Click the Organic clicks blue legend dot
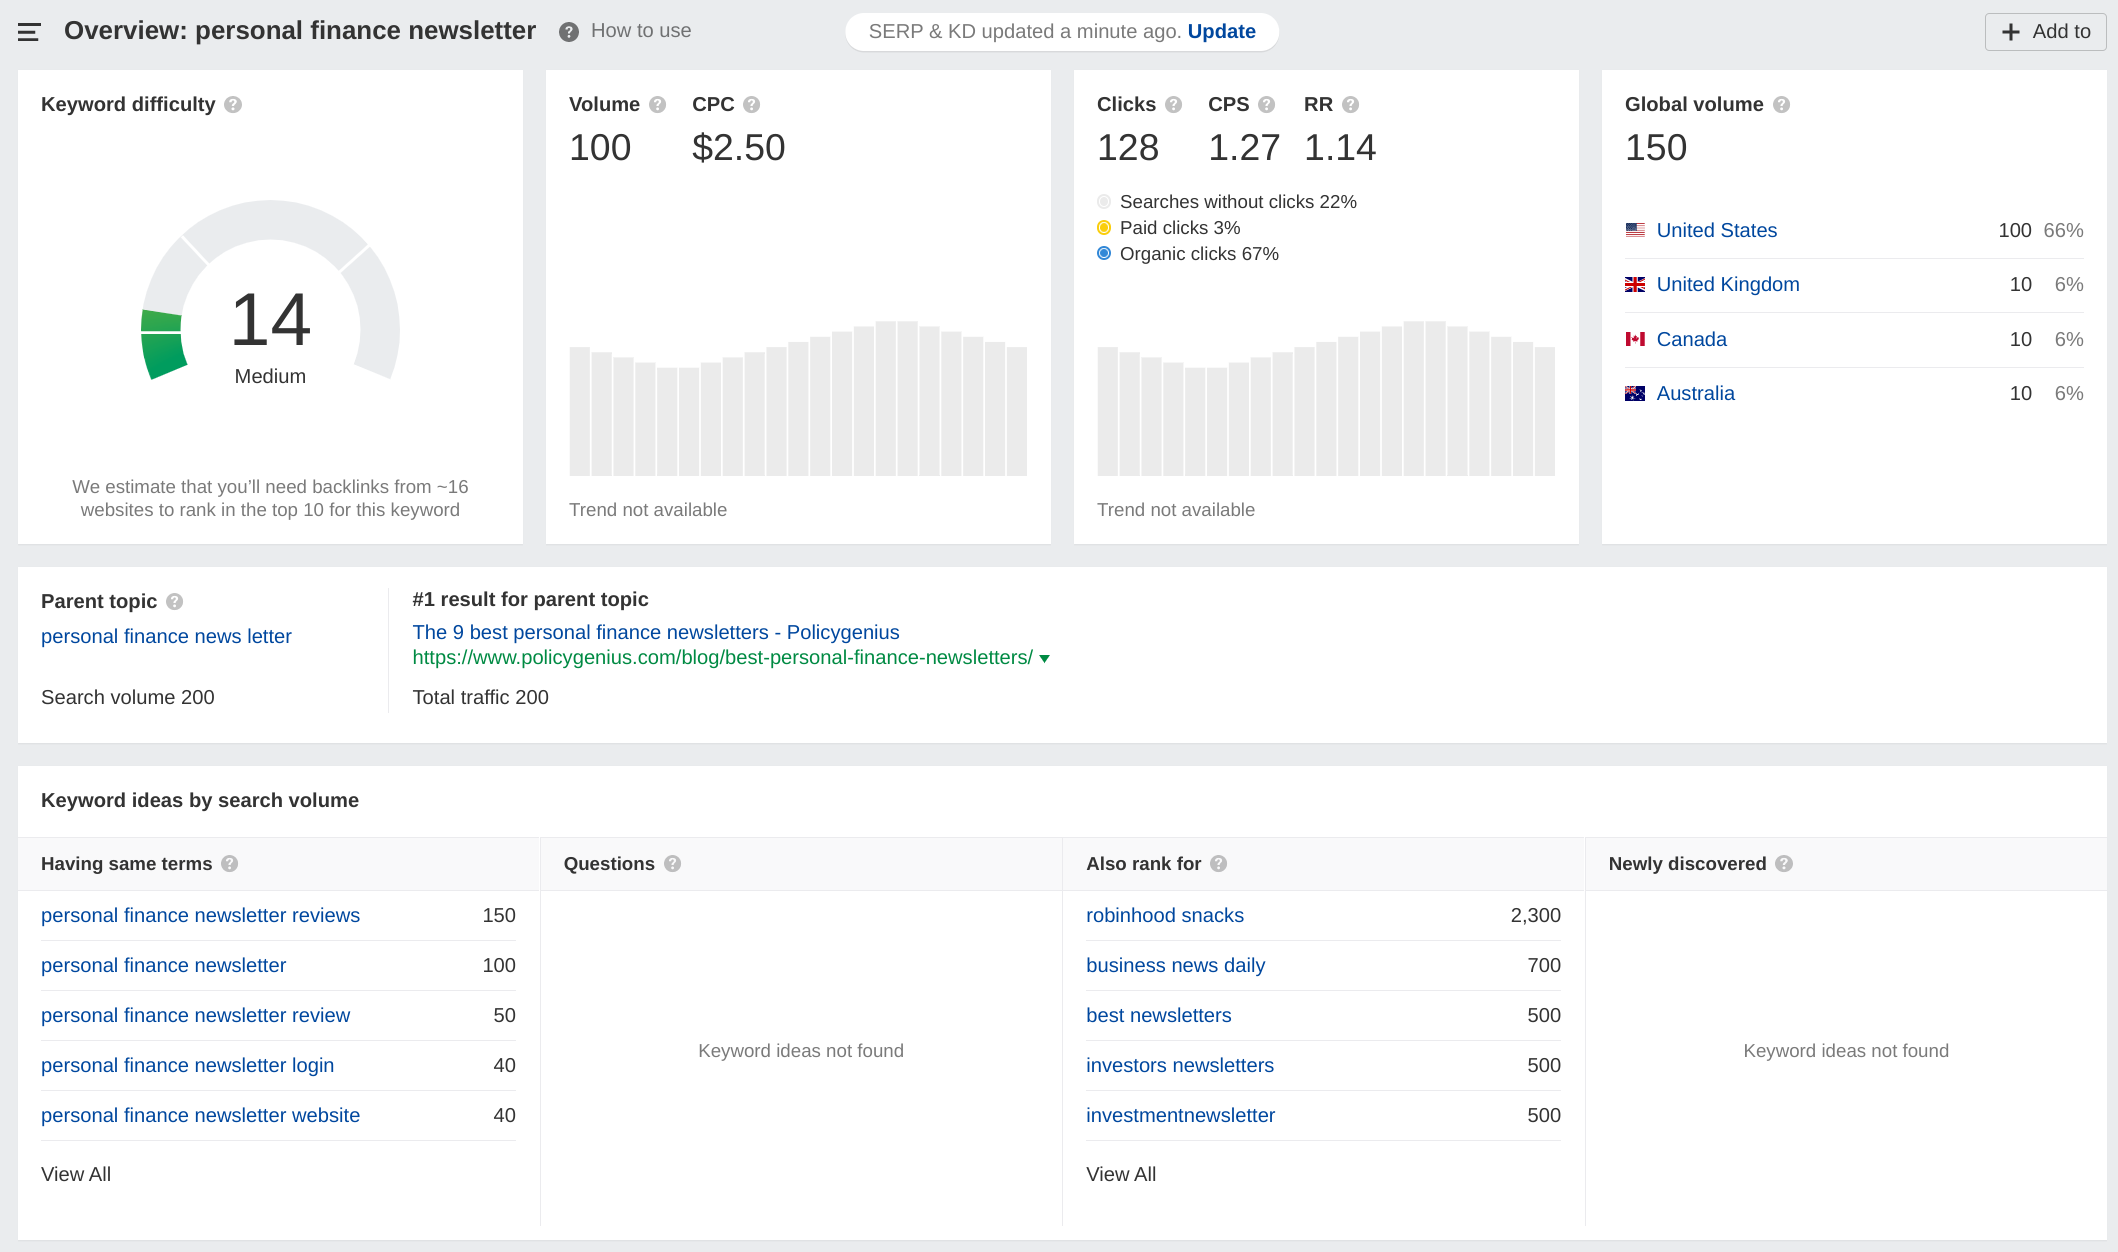 coord(1104,254)
